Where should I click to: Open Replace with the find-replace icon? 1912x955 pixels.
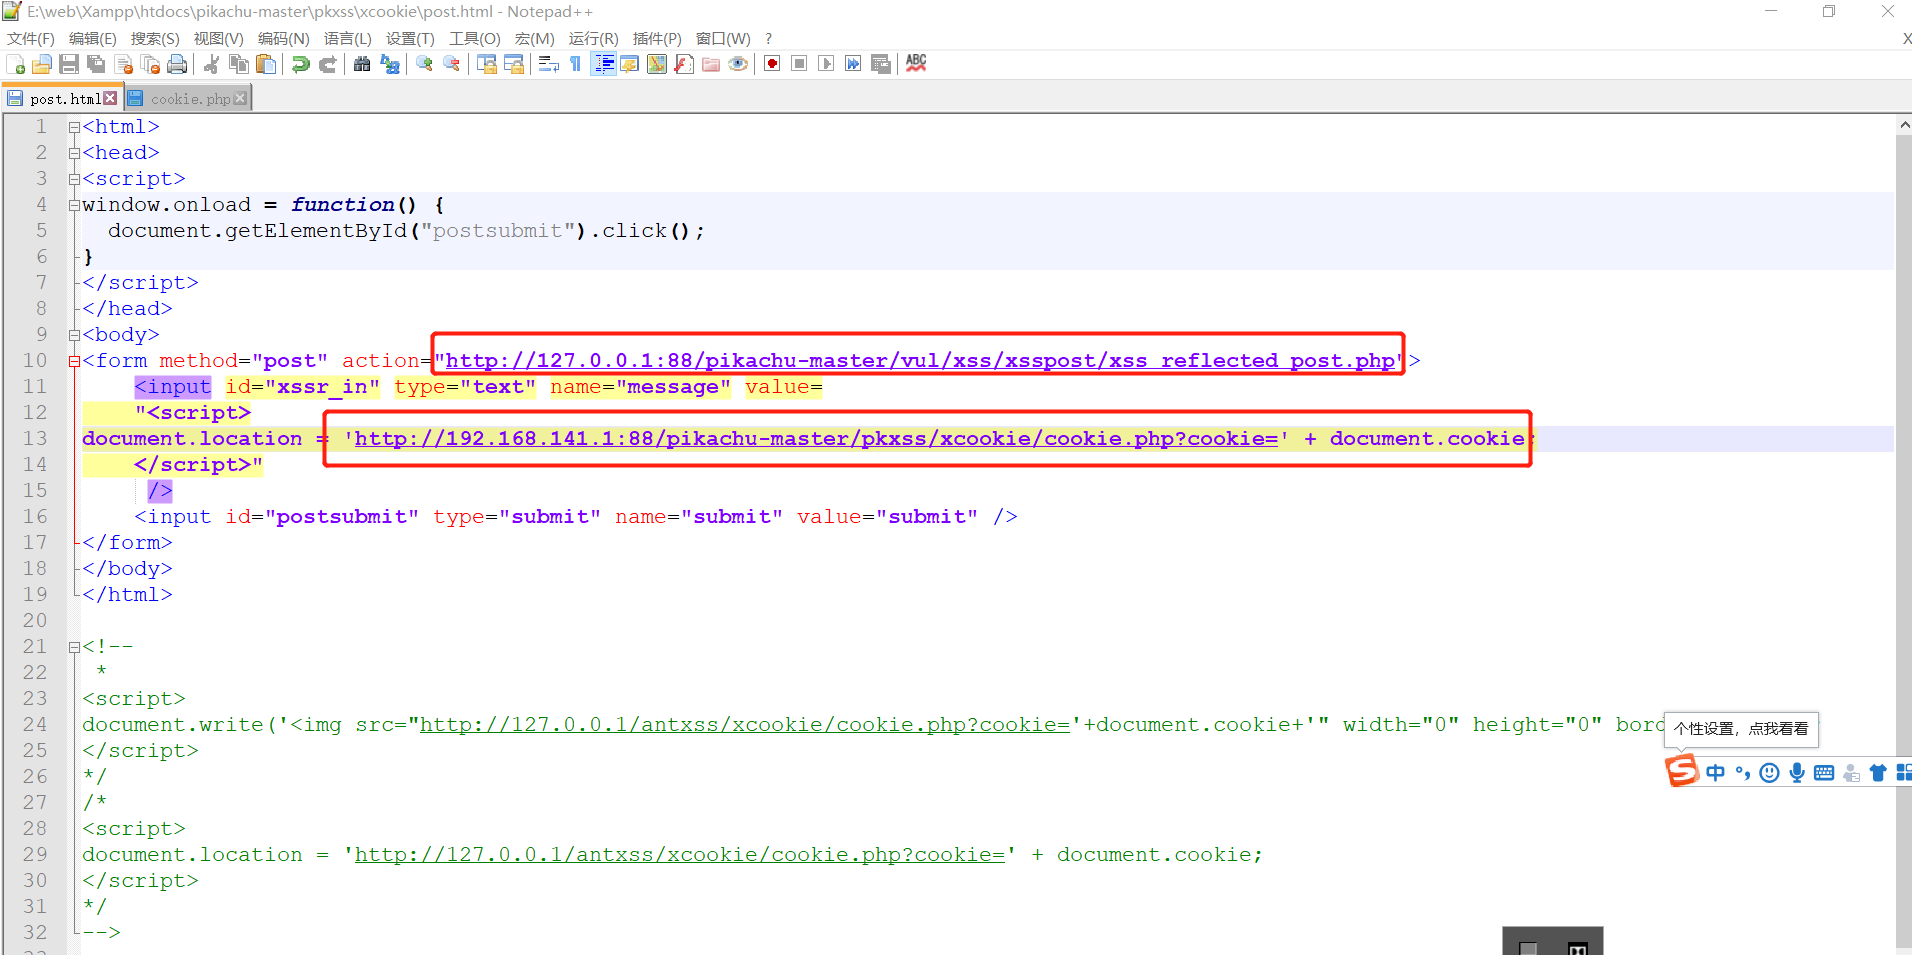pos(390,64)
